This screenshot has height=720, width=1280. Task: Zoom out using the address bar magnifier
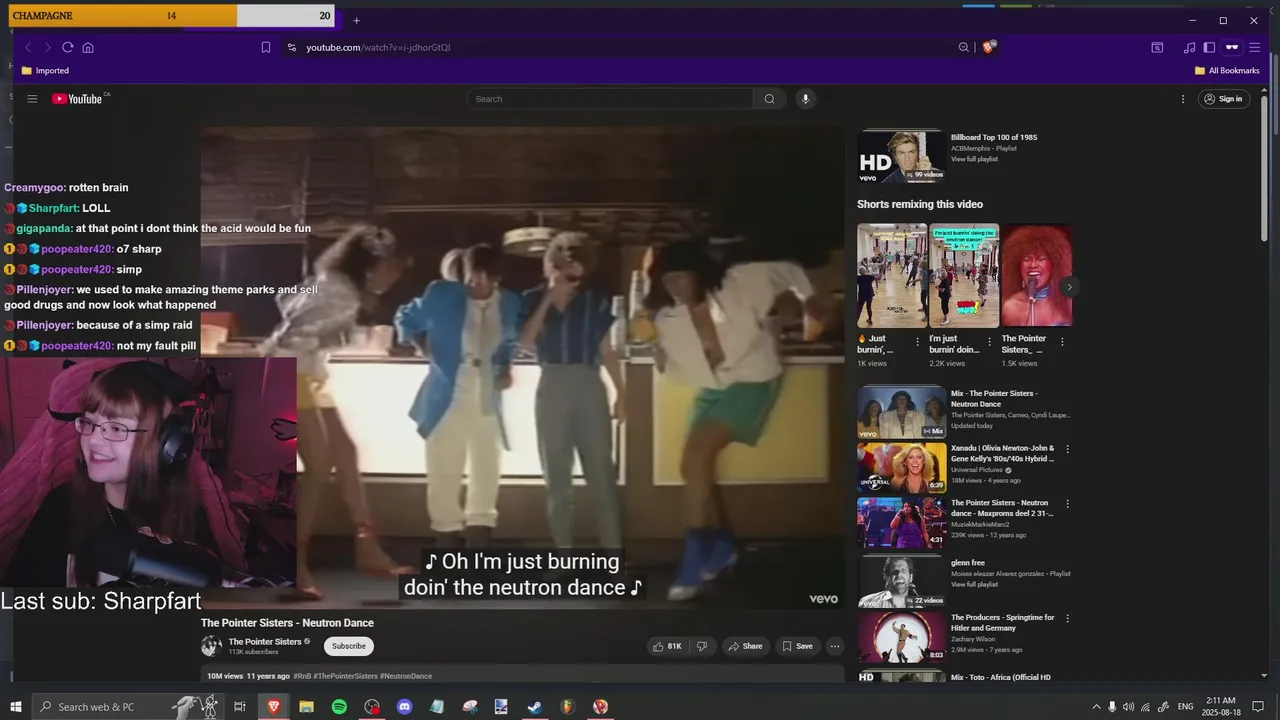tap(964, 47)
